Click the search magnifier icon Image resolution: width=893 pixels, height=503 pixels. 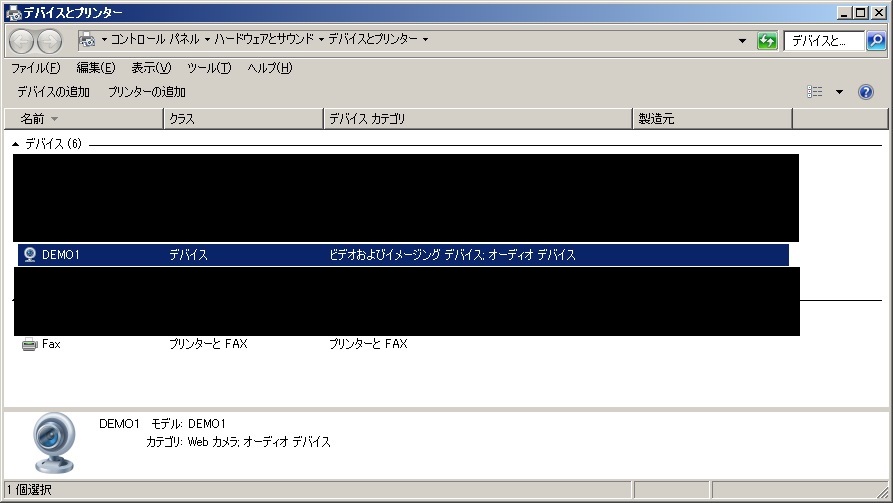coord(876,40)
